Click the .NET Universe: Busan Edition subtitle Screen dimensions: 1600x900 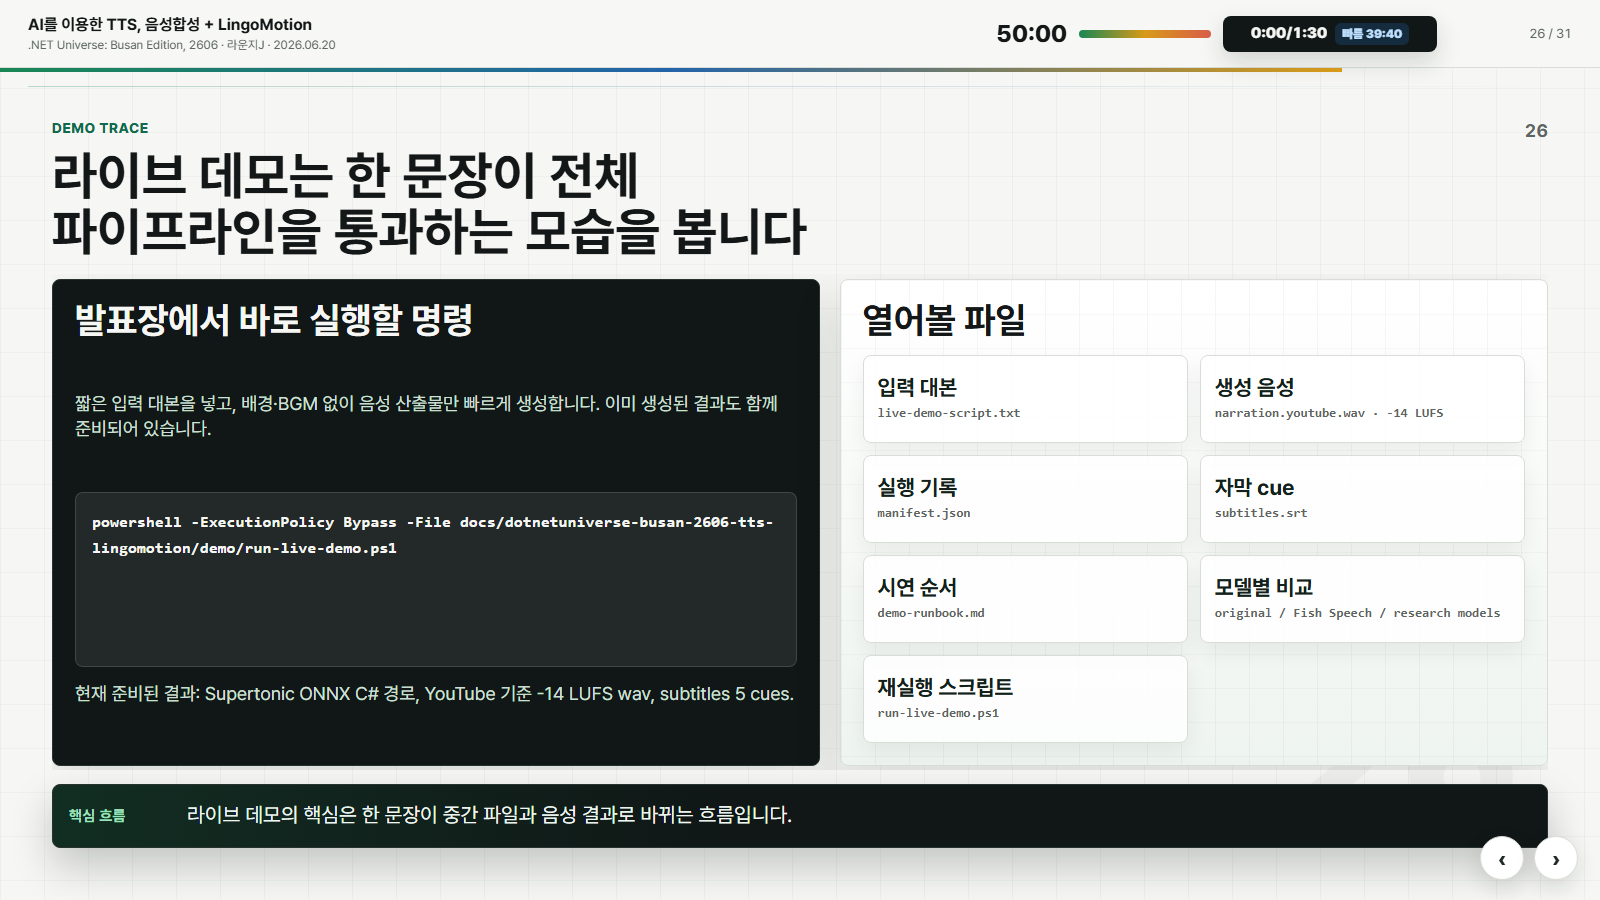[182, 45]
